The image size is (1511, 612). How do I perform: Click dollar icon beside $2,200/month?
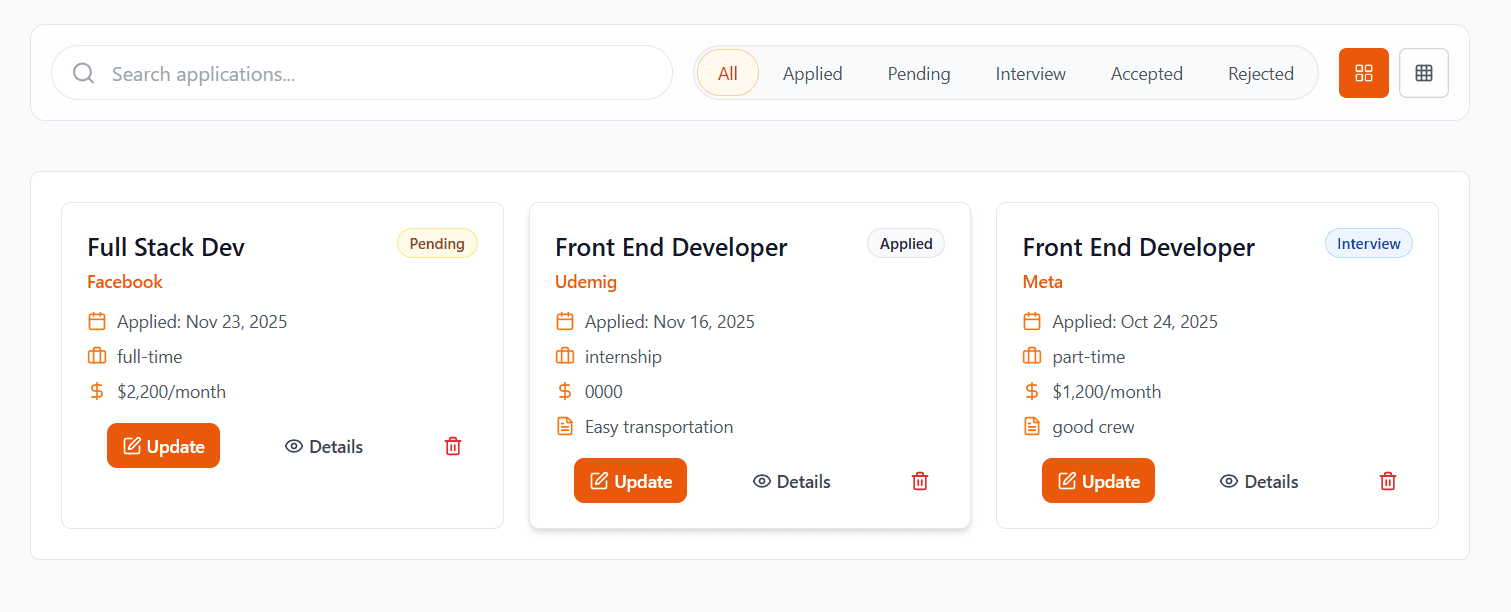click(97, 391)
